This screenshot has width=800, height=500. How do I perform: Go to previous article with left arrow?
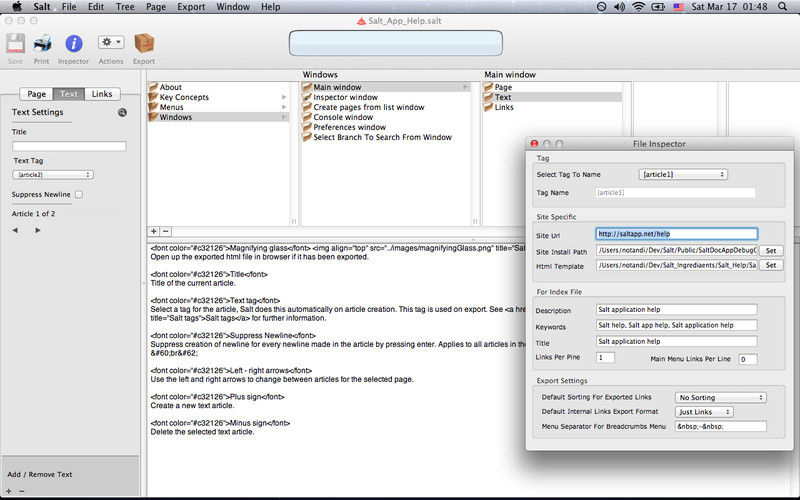15,230
